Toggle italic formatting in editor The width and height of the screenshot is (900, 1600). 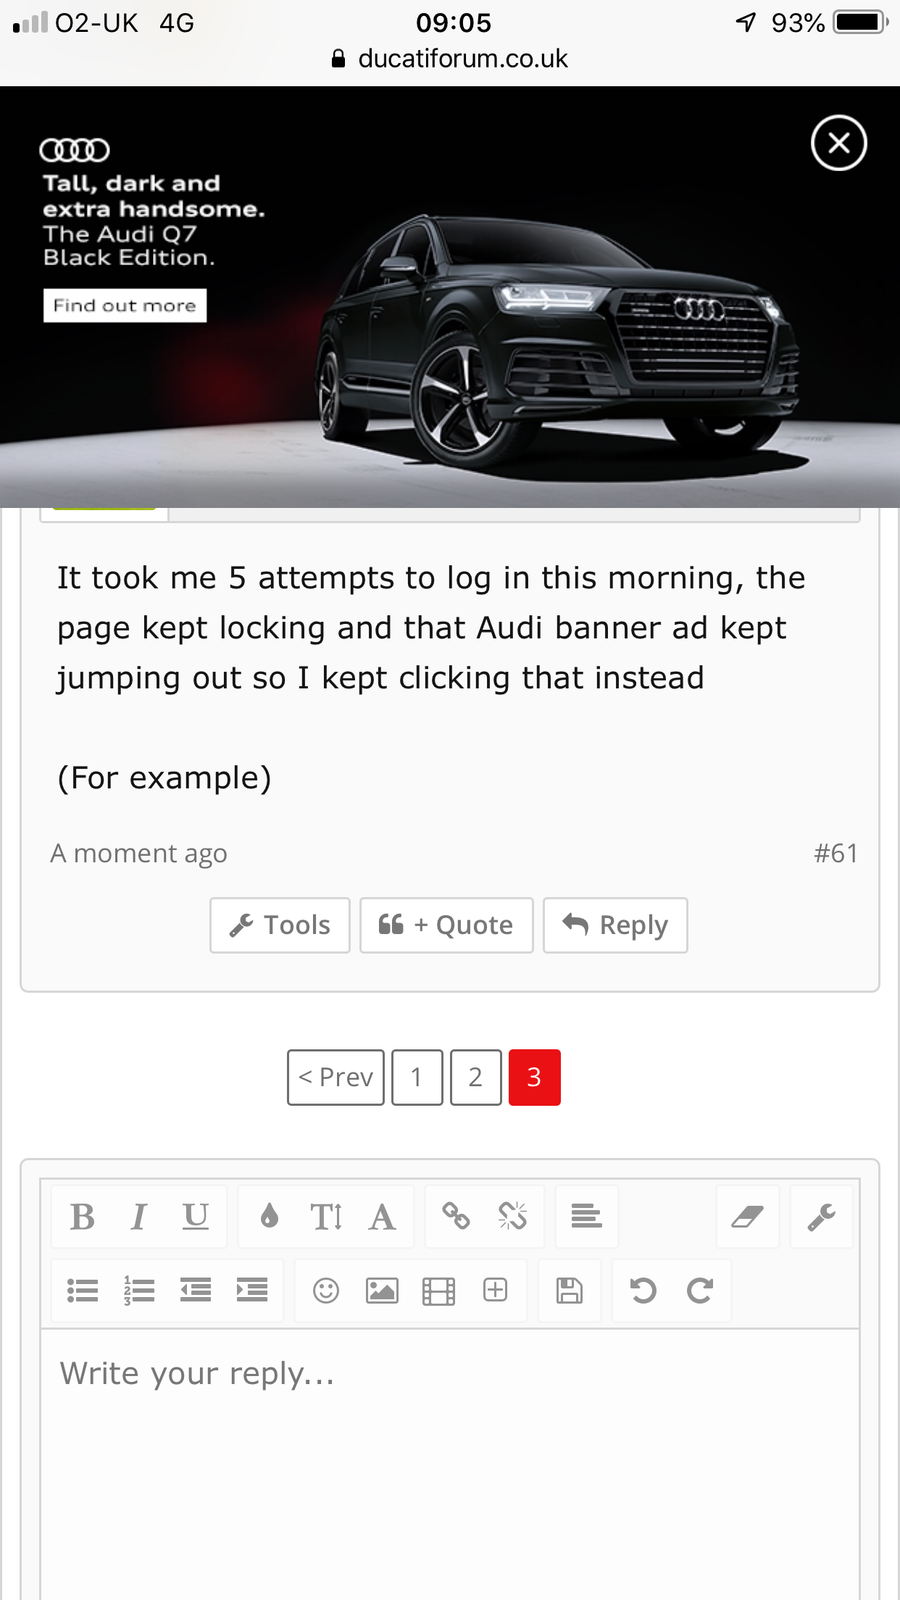139,1217
